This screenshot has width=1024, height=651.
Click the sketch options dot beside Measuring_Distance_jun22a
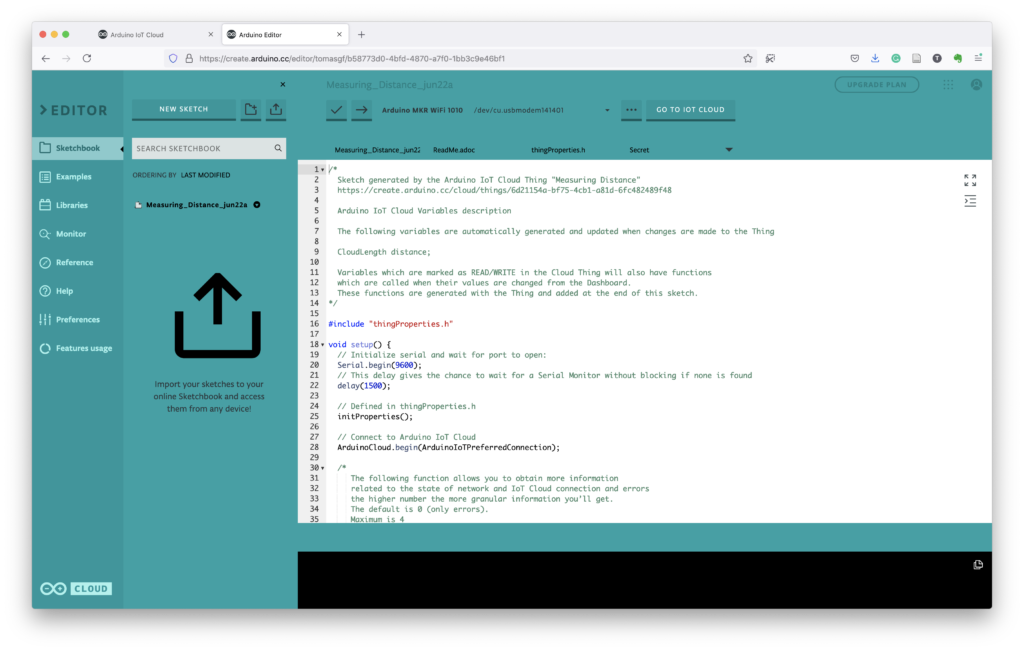257,204
